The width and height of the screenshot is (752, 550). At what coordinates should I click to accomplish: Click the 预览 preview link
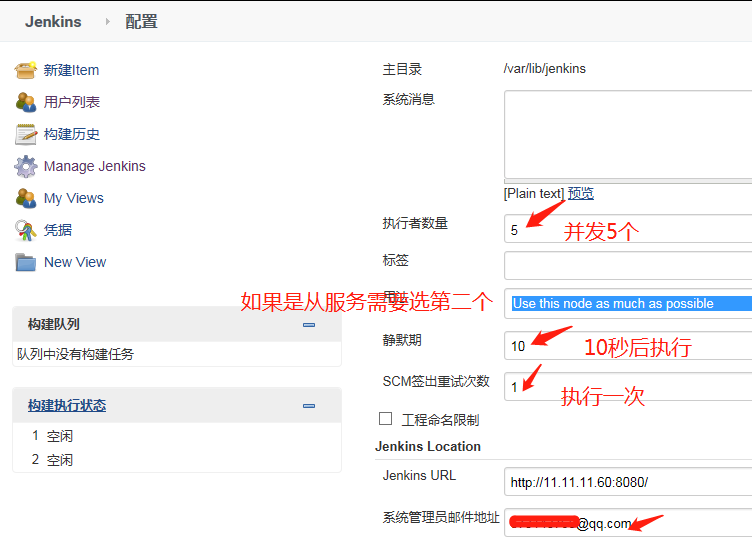pyautogui.click(x=581, y=193)
